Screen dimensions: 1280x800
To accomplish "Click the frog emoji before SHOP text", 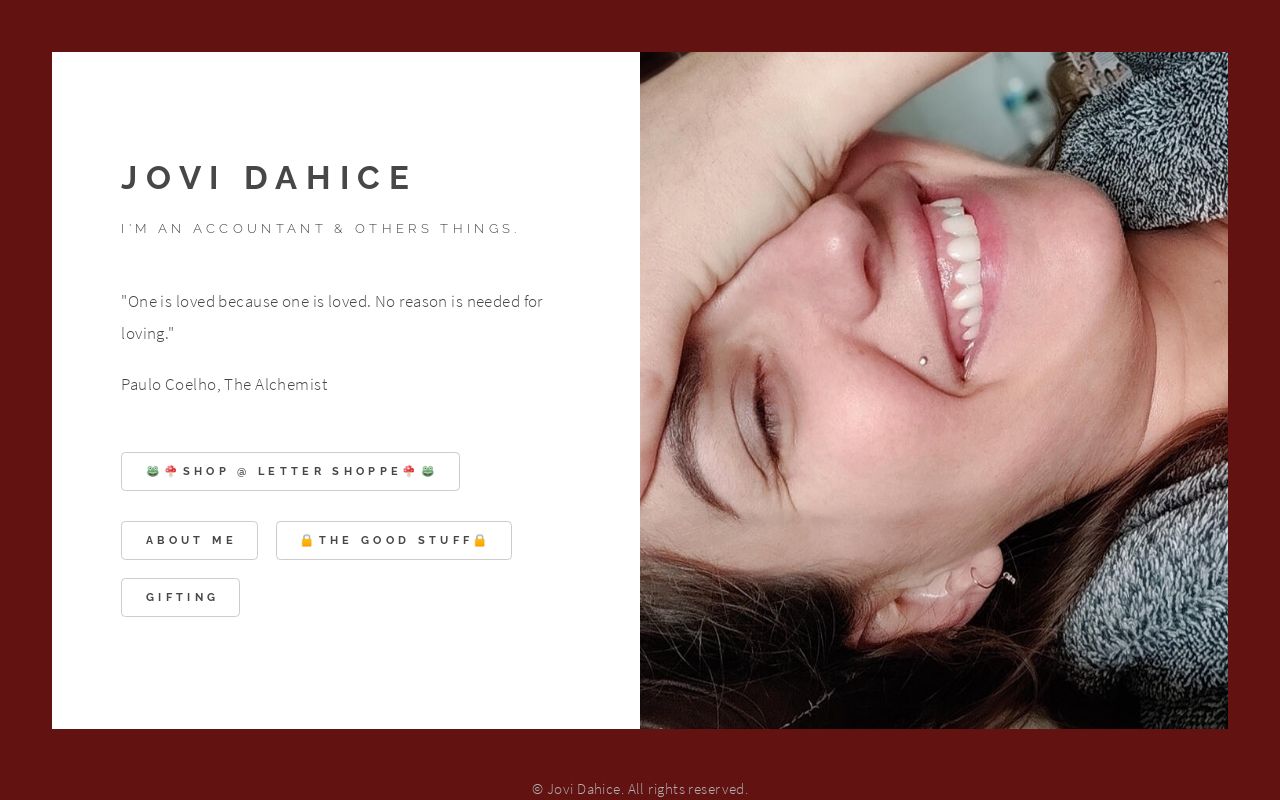I will 153,471.
